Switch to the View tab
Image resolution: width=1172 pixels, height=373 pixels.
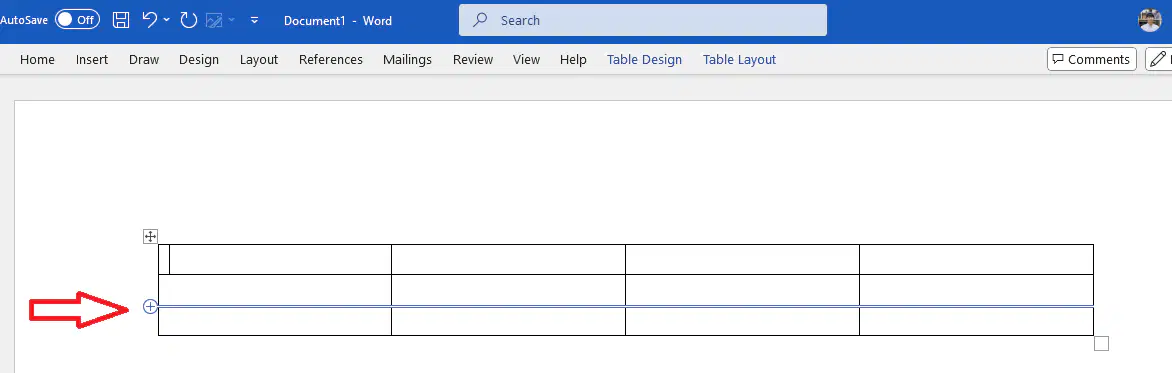click(x=526, y=60)
